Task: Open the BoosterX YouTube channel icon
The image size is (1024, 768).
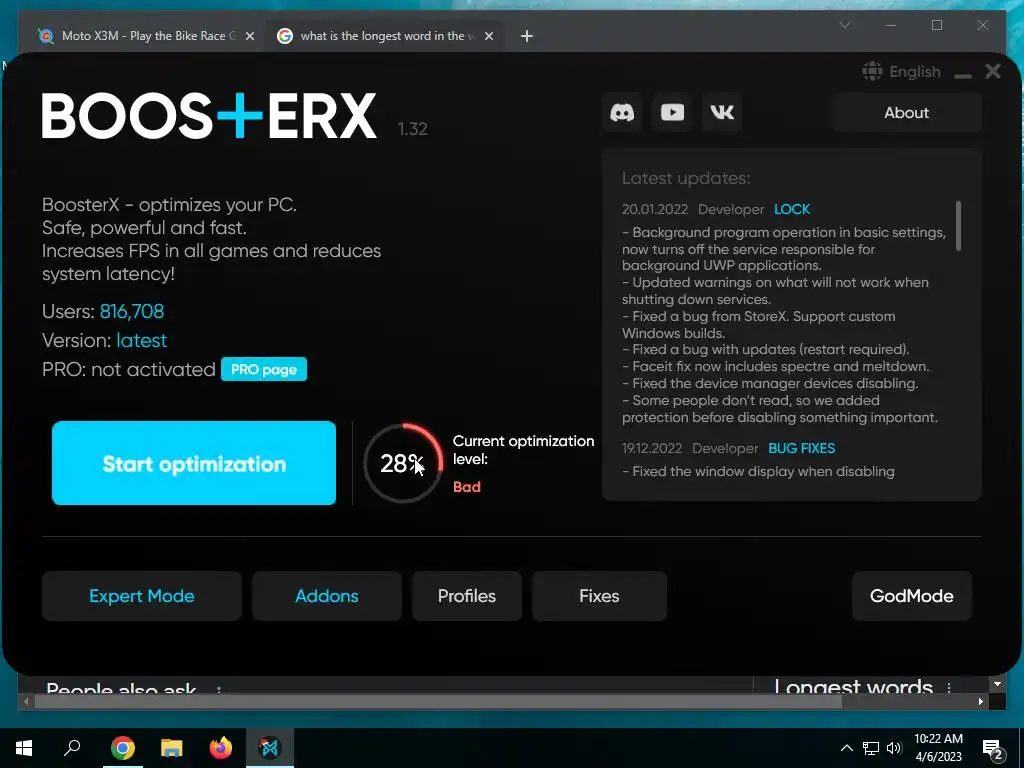Action: [x=672, y=112]
